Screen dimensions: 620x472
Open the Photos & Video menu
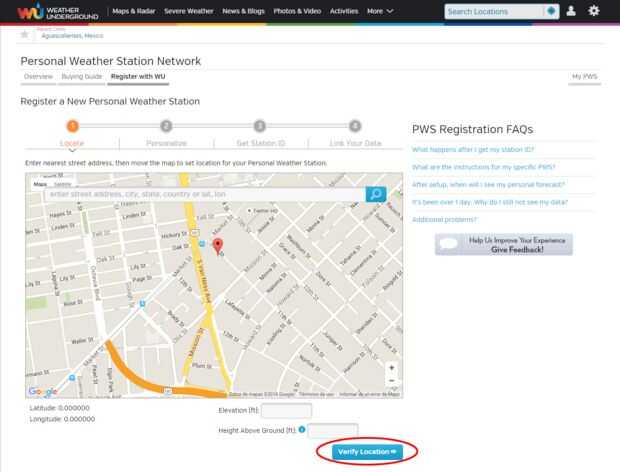(x=297, y=11)
